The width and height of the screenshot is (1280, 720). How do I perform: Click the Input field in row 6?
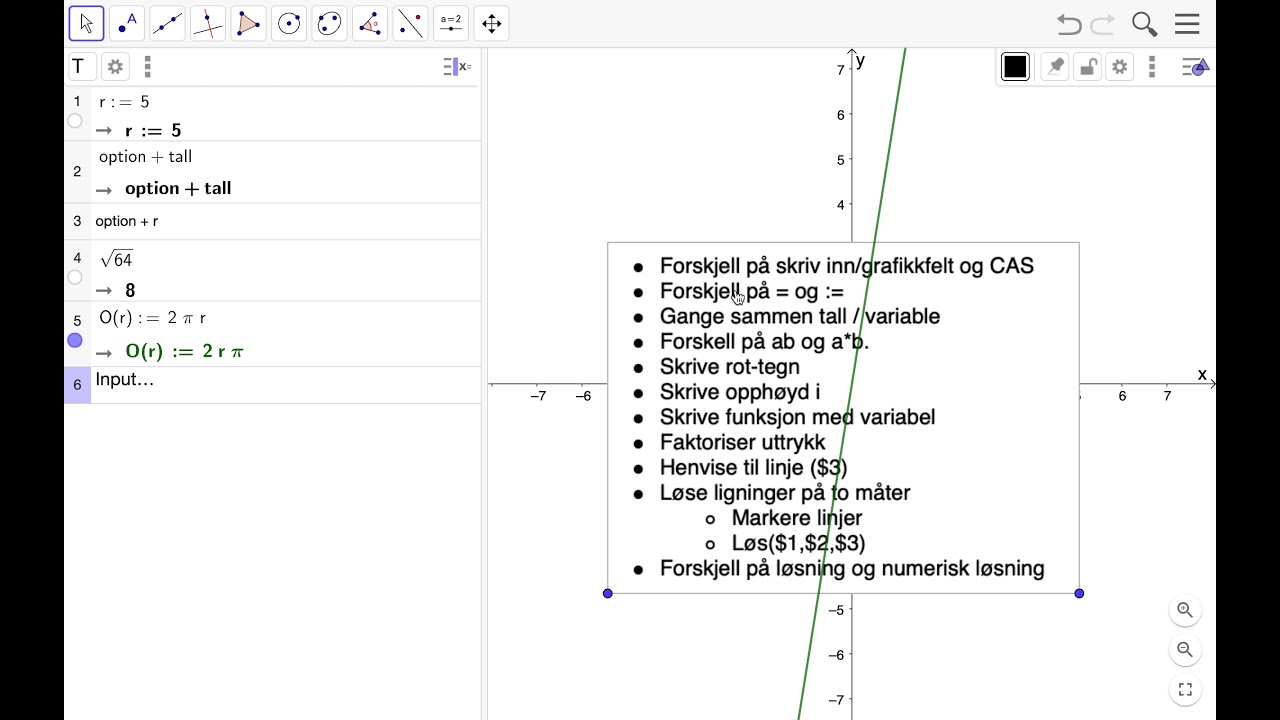(286, 385)
